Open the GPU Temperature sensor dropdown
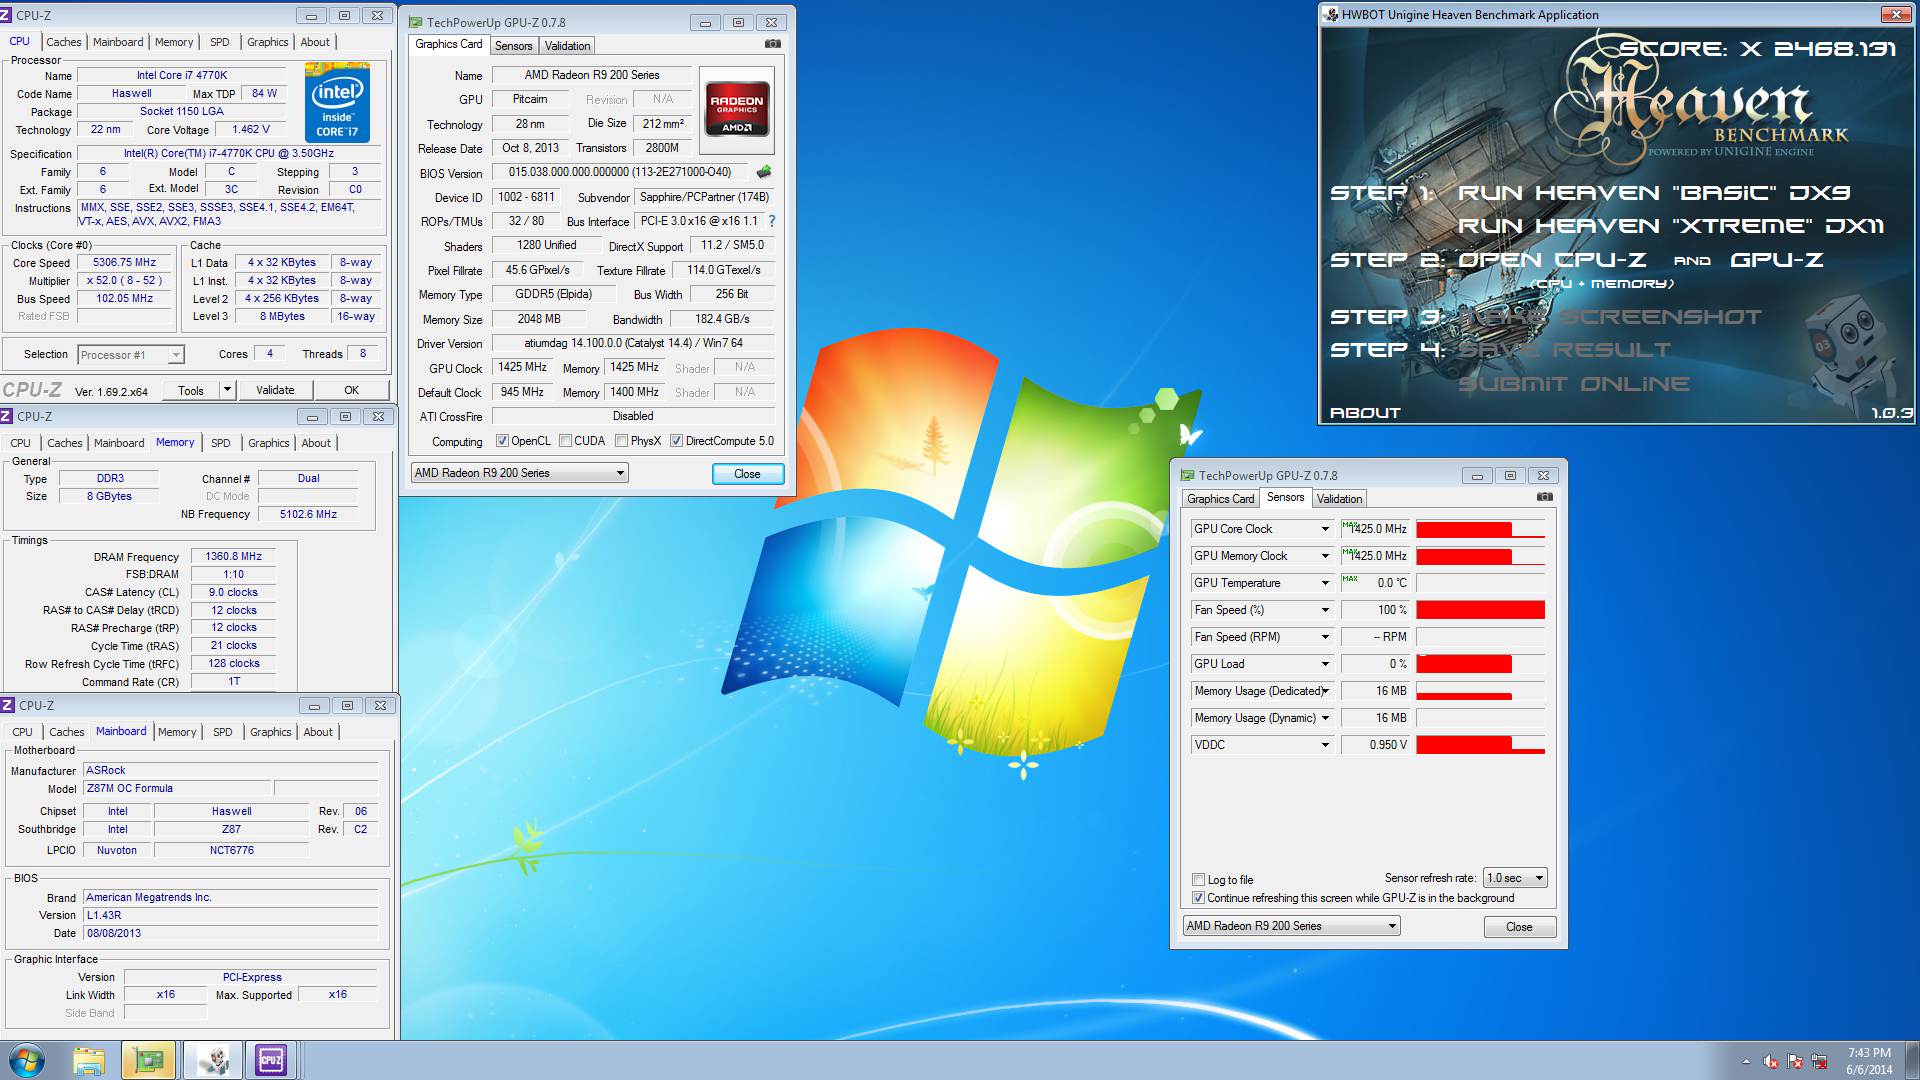1920x1080 pixels. pyautogui.click(x=1325, y=583)
